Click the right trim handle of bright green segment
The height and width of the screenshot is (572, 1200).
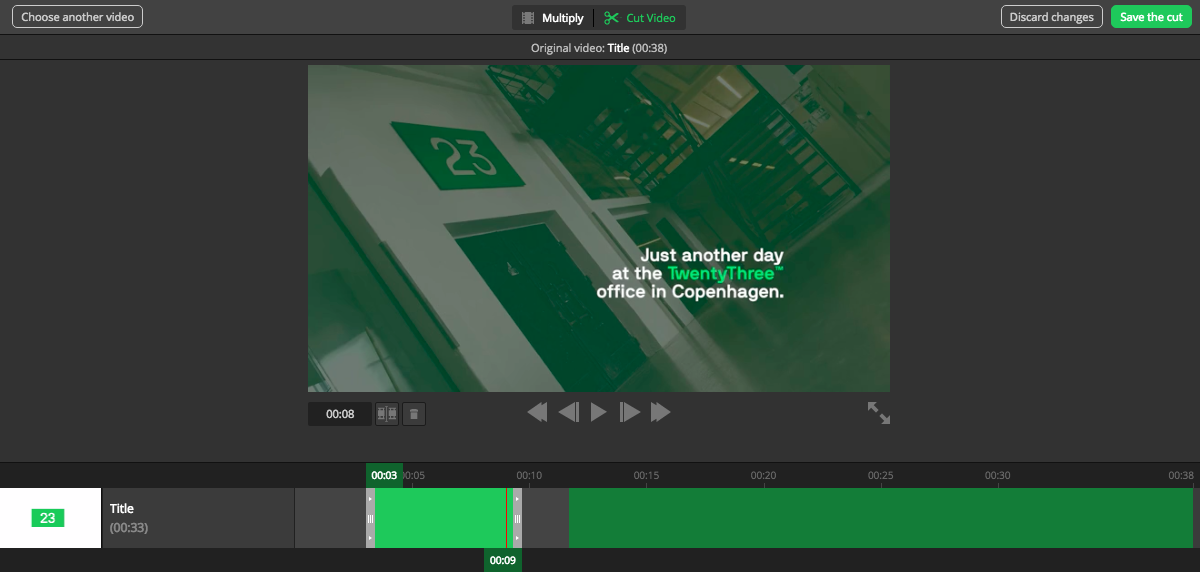click(517, 518)
